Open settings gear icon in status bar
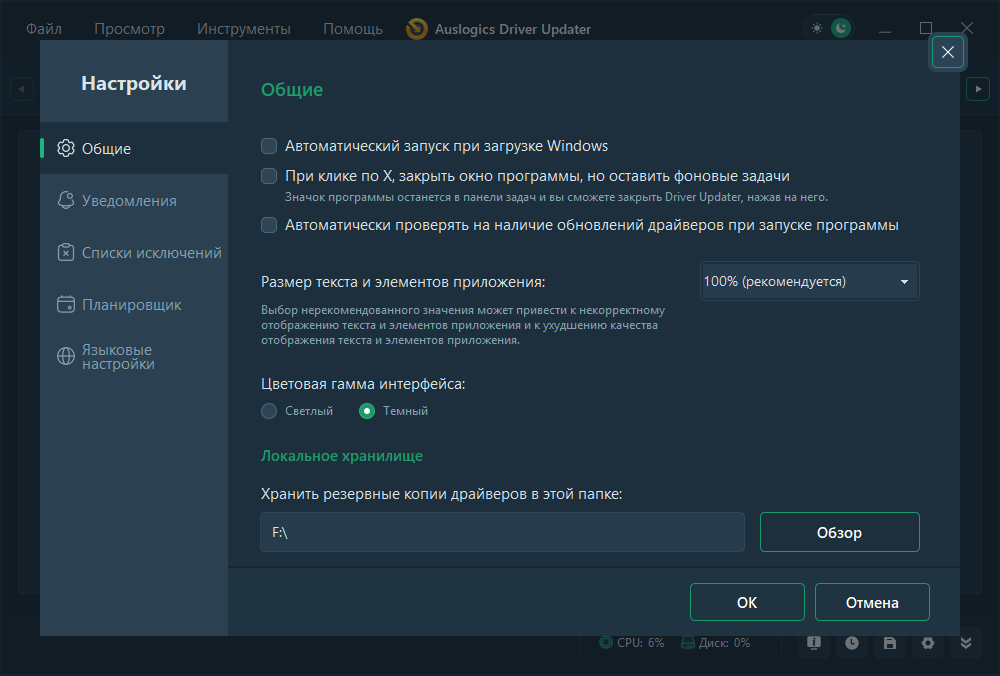The image size is (1000, 676). 928,643
